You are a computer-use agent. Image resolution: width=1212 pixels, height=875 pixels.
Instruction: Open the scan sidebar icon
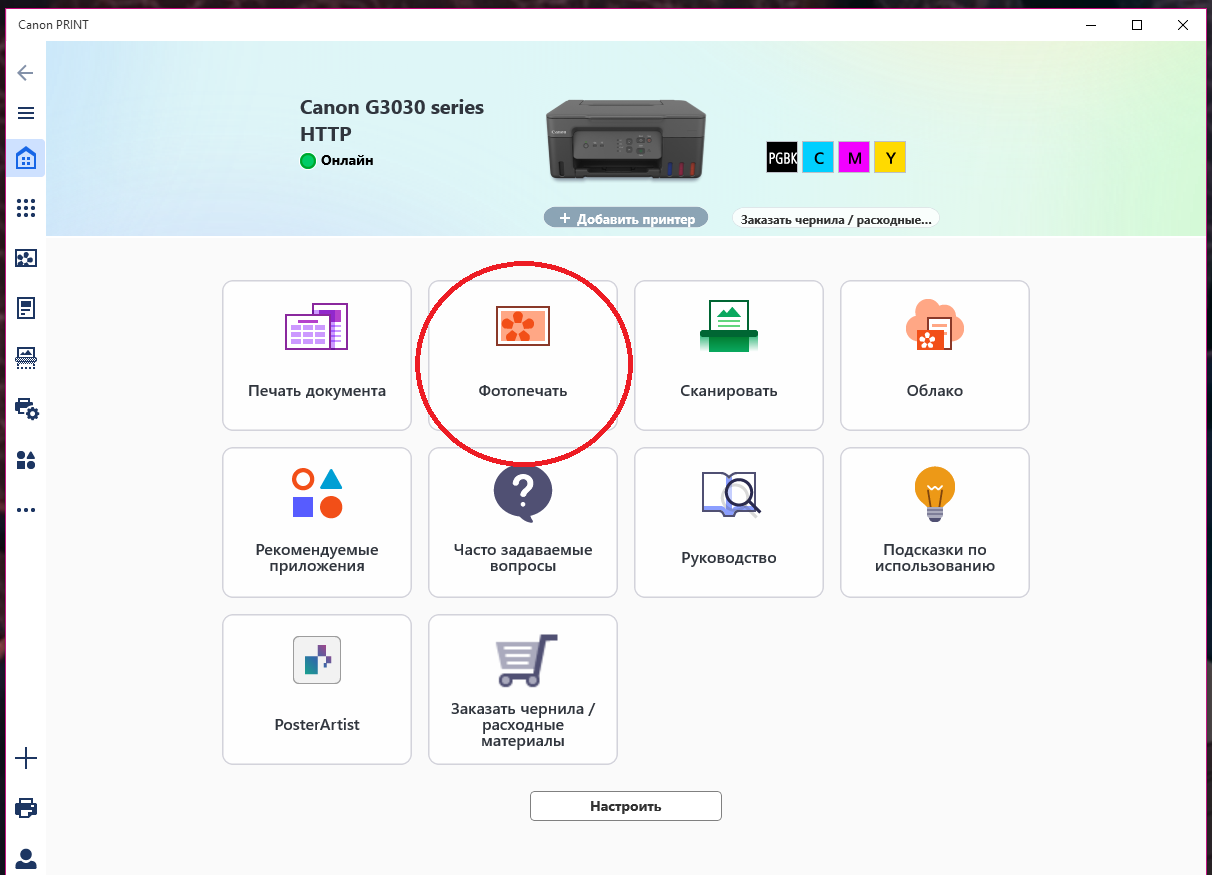(26, 357)
